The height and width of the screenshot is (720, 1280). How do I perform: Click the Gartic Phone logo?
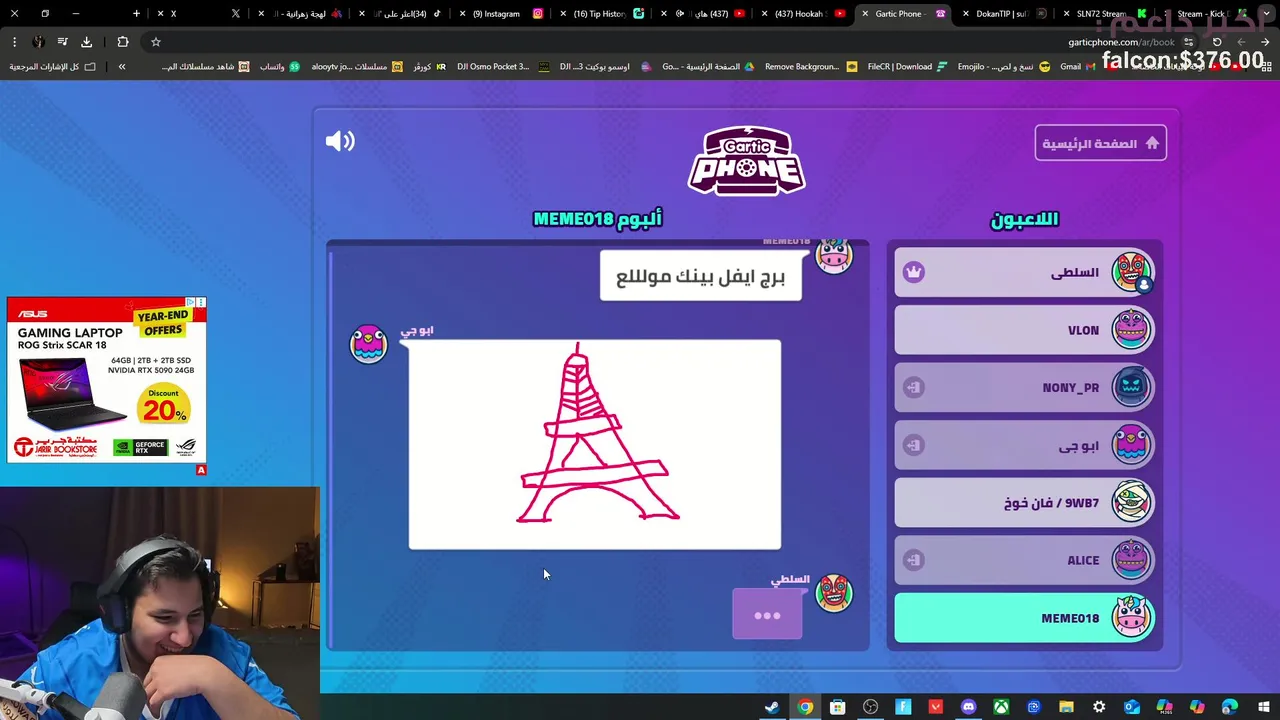point(746,160)
